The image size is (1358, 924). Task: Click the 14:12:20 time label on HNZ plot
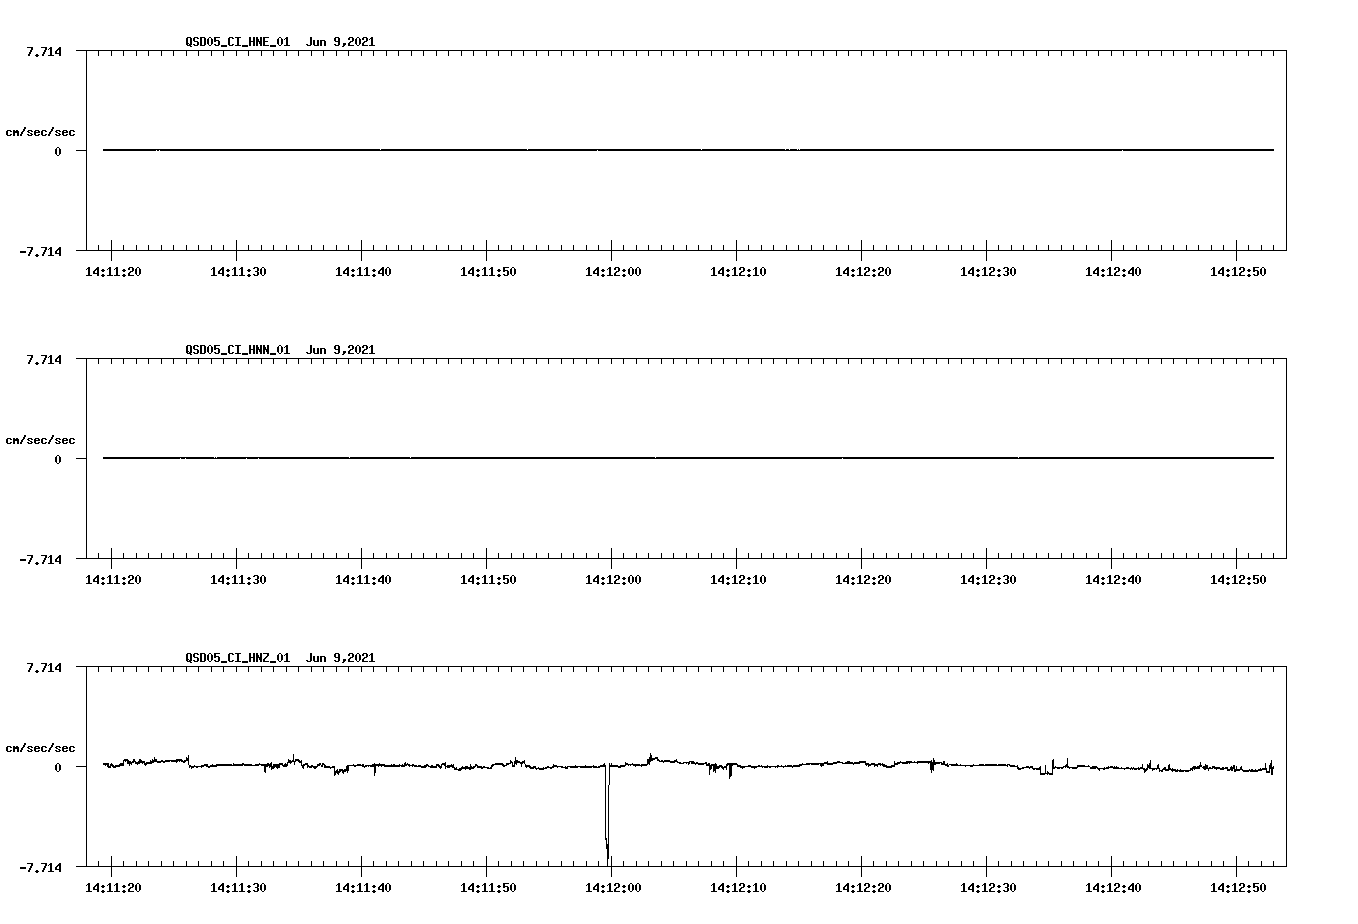click(863, 888)
